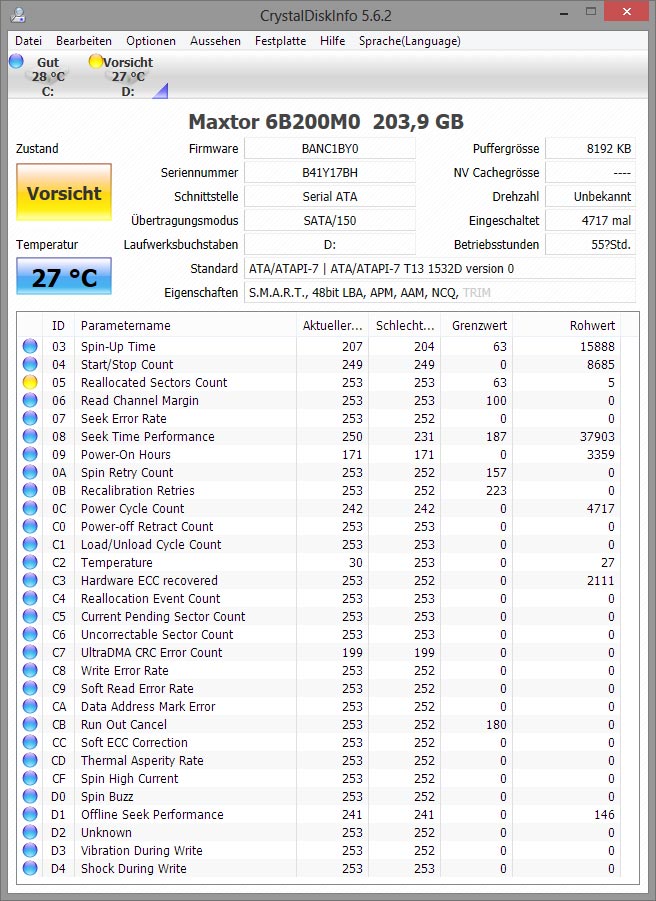This screenshot has width=656, height=901.
Task: Click the Eigenschaften field with S.M.A.R.T.
Action: (440, 292)
